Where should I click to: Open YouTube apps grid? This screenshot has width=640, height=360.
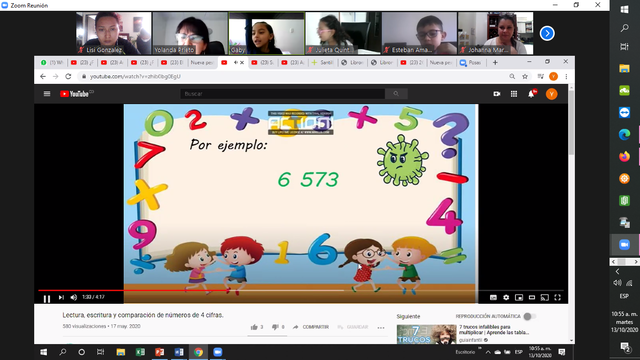[514, 94]
